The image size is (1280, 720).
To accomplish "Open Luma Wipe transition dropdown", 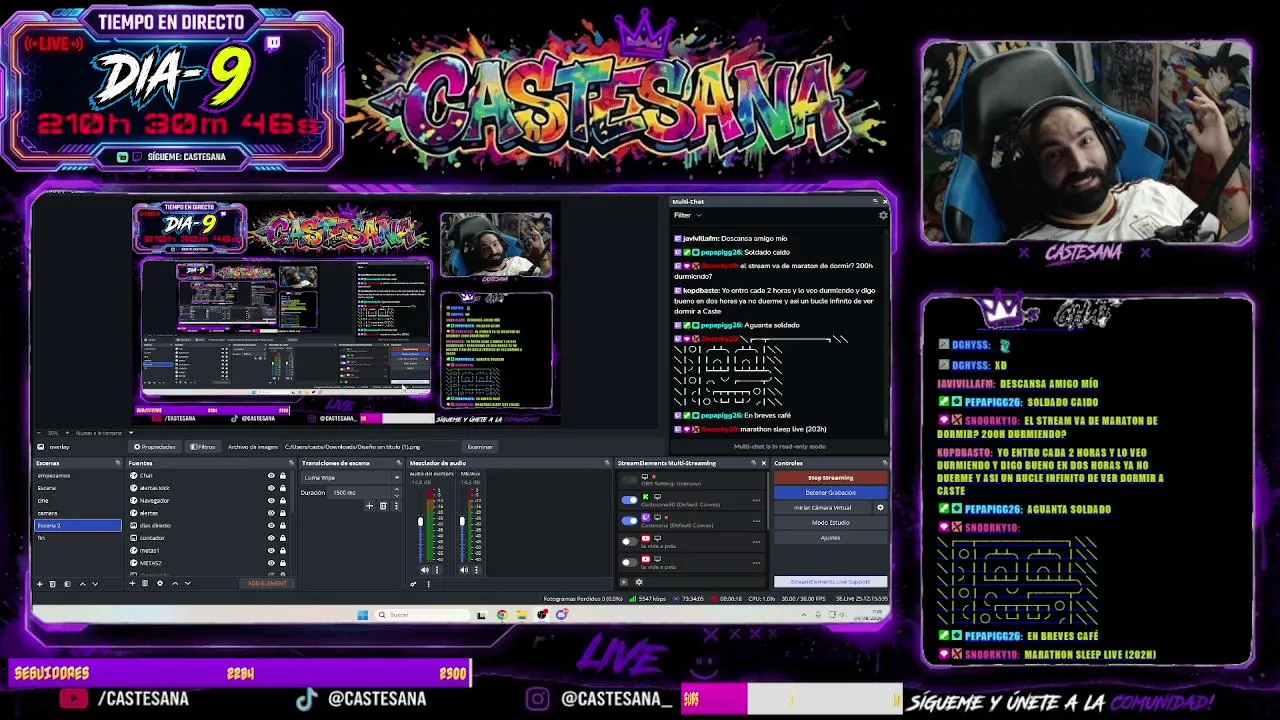I will click(x=350, y=478).
